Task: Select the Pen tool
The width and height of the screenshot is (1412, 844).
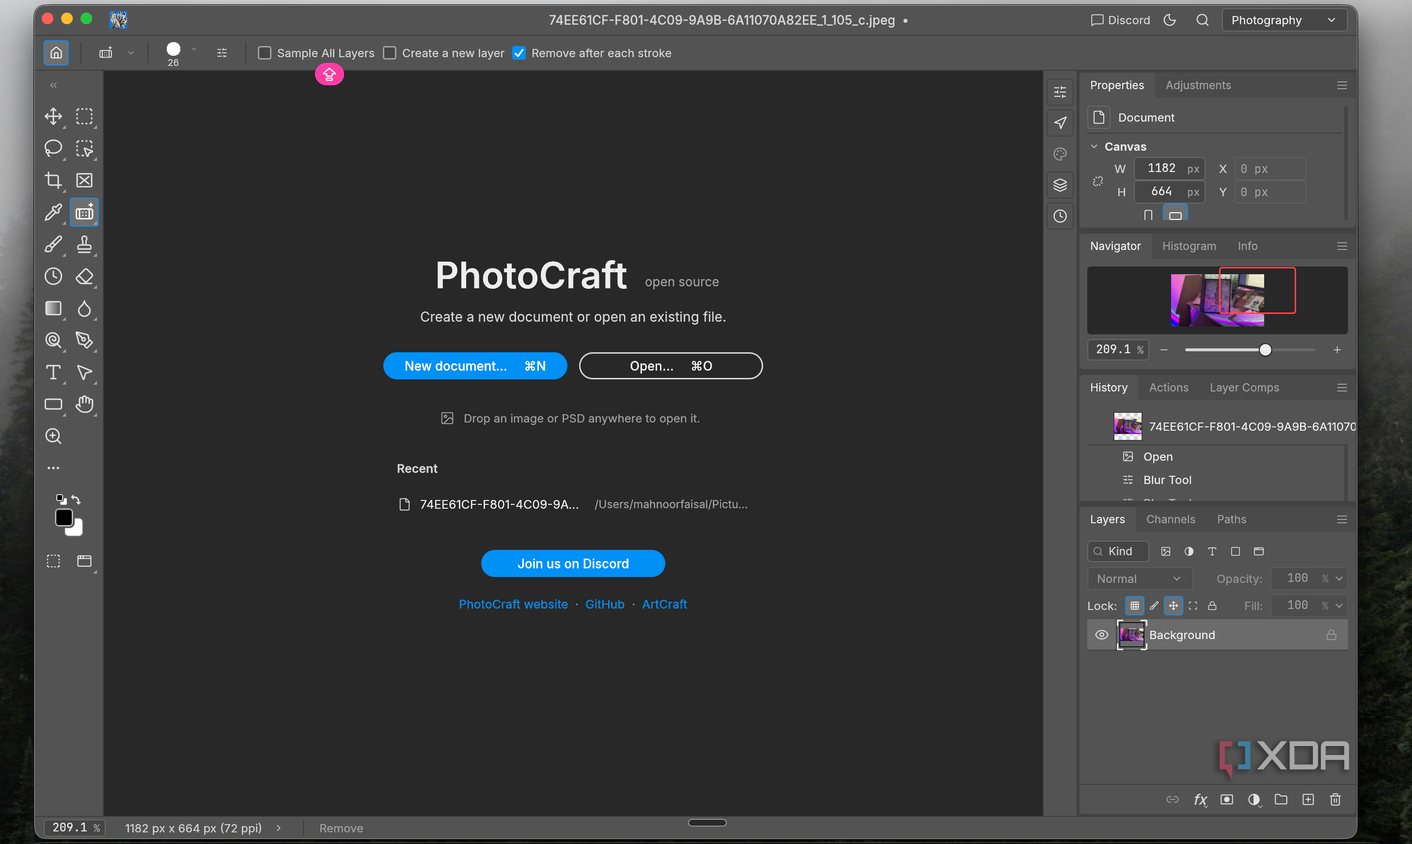Action: tap(85, 341)
